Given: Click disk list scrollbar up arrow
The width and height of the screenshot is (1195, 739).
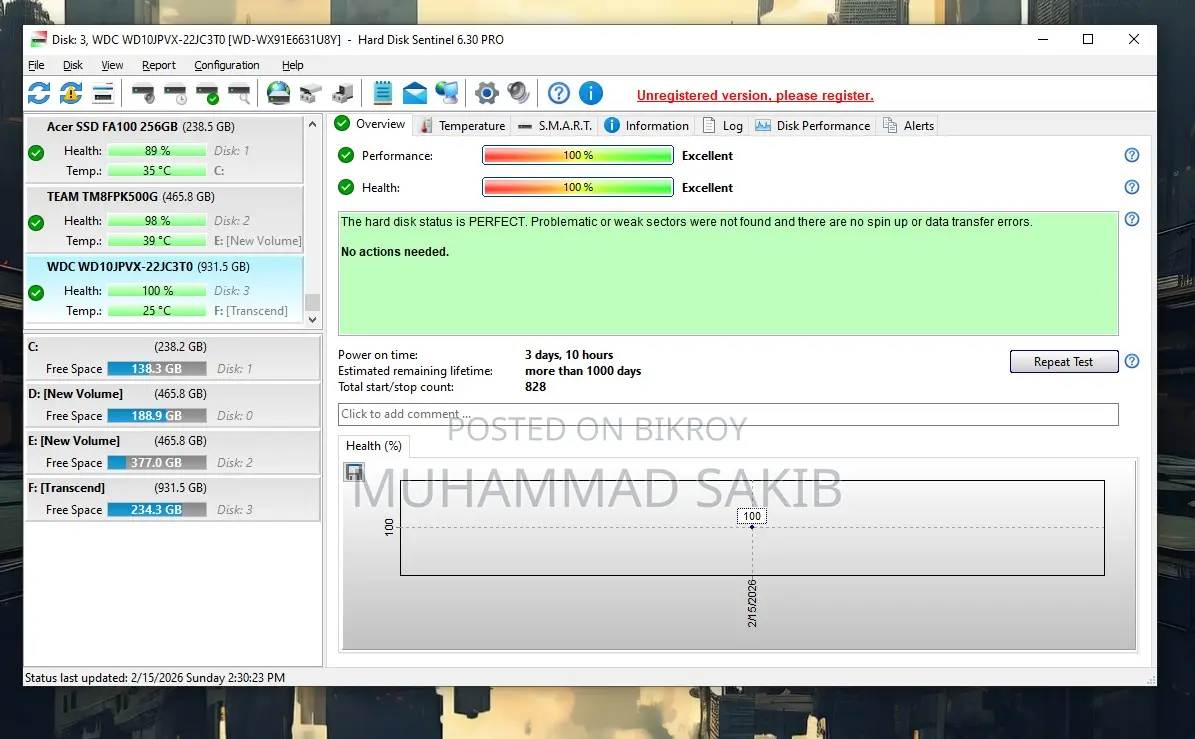Looking at the screenshot, I should (312, 124).
